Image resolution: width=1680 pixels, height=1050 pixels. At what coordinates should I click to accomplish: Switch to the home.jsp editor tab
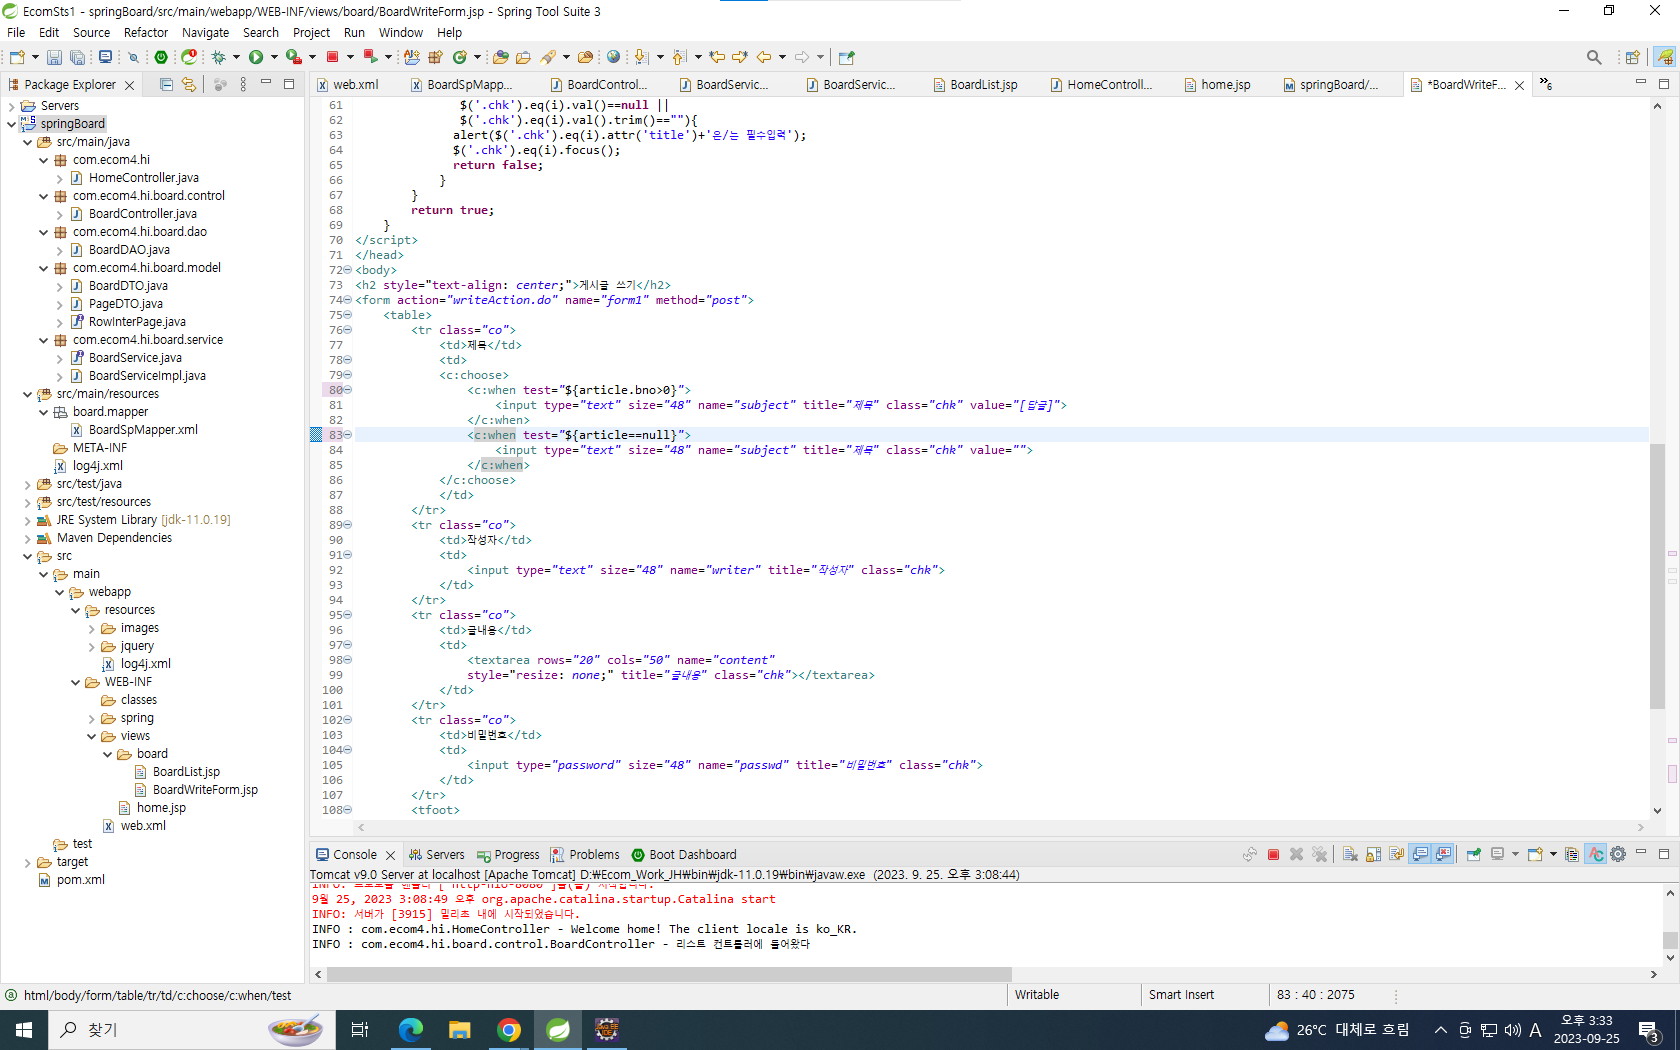[1217, 85]
